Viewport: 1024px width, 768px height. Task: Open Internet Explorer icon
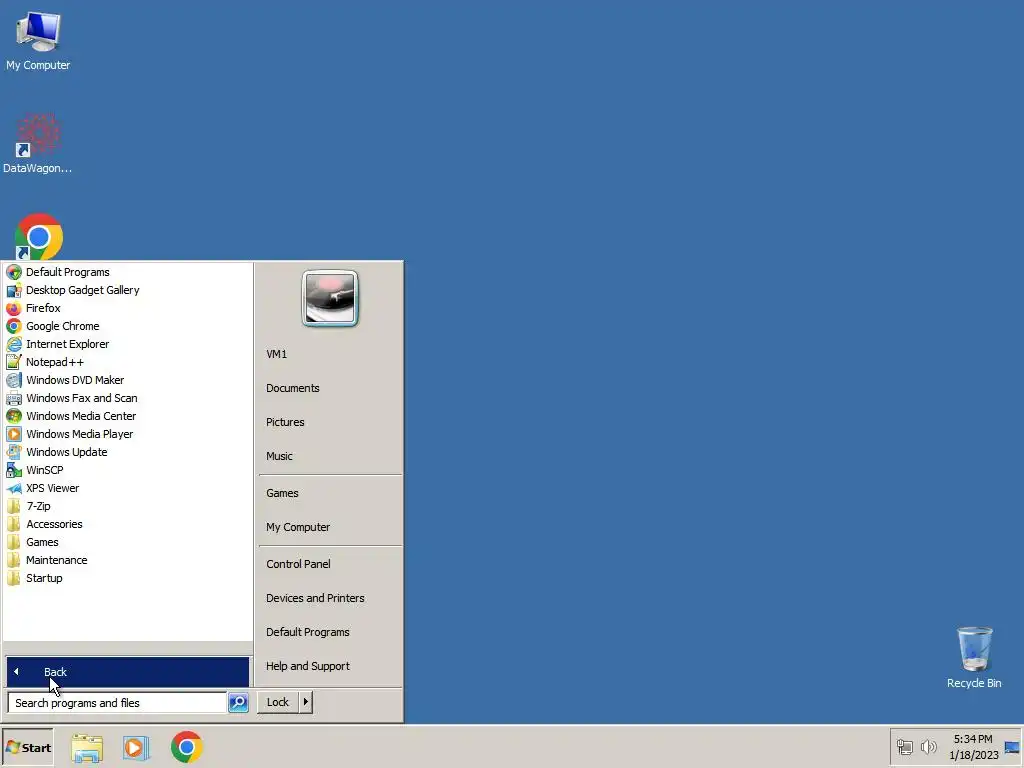14,344
